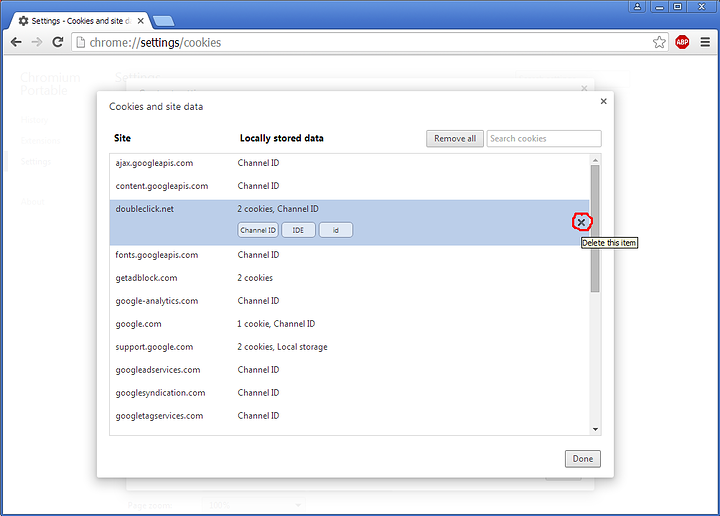Select the id cookie chip
This screenshot has height=516, width=720.
pos(336,230)
